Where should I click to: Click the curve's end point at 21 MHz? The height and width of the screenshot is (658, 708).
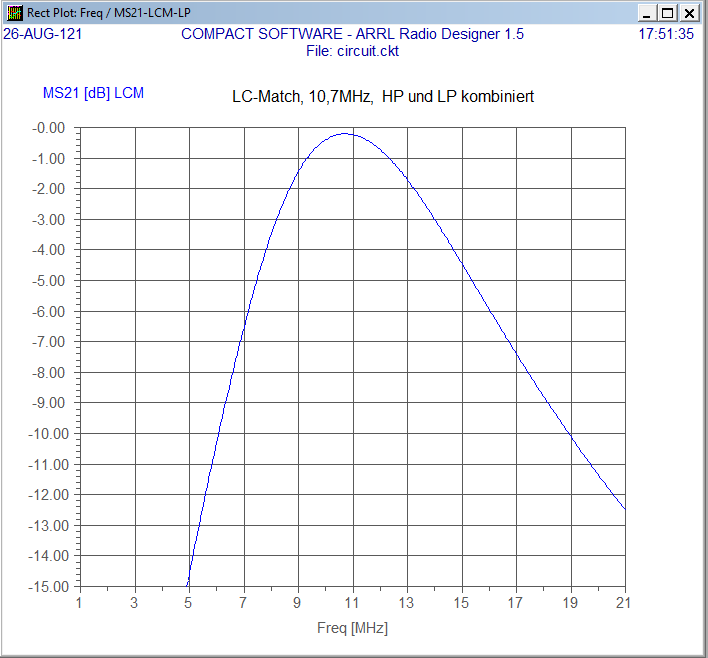pos(625,509)
